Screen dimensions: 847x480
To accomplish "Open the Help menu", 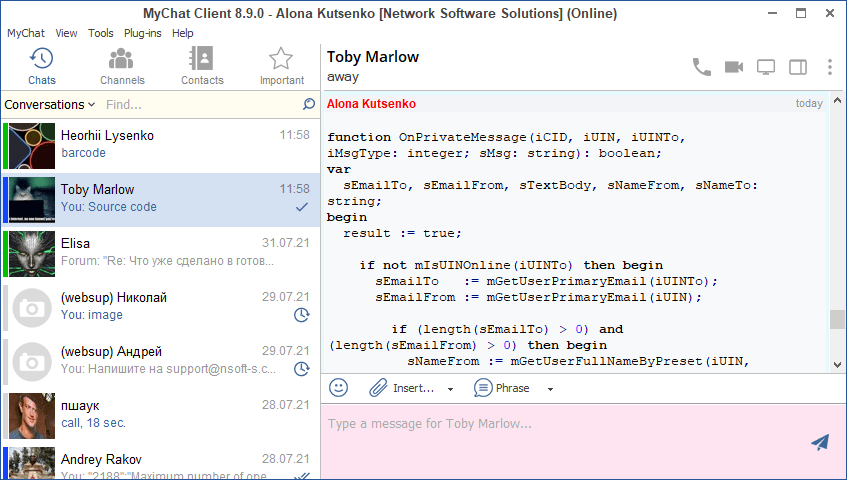I will (x=183, y=33).
